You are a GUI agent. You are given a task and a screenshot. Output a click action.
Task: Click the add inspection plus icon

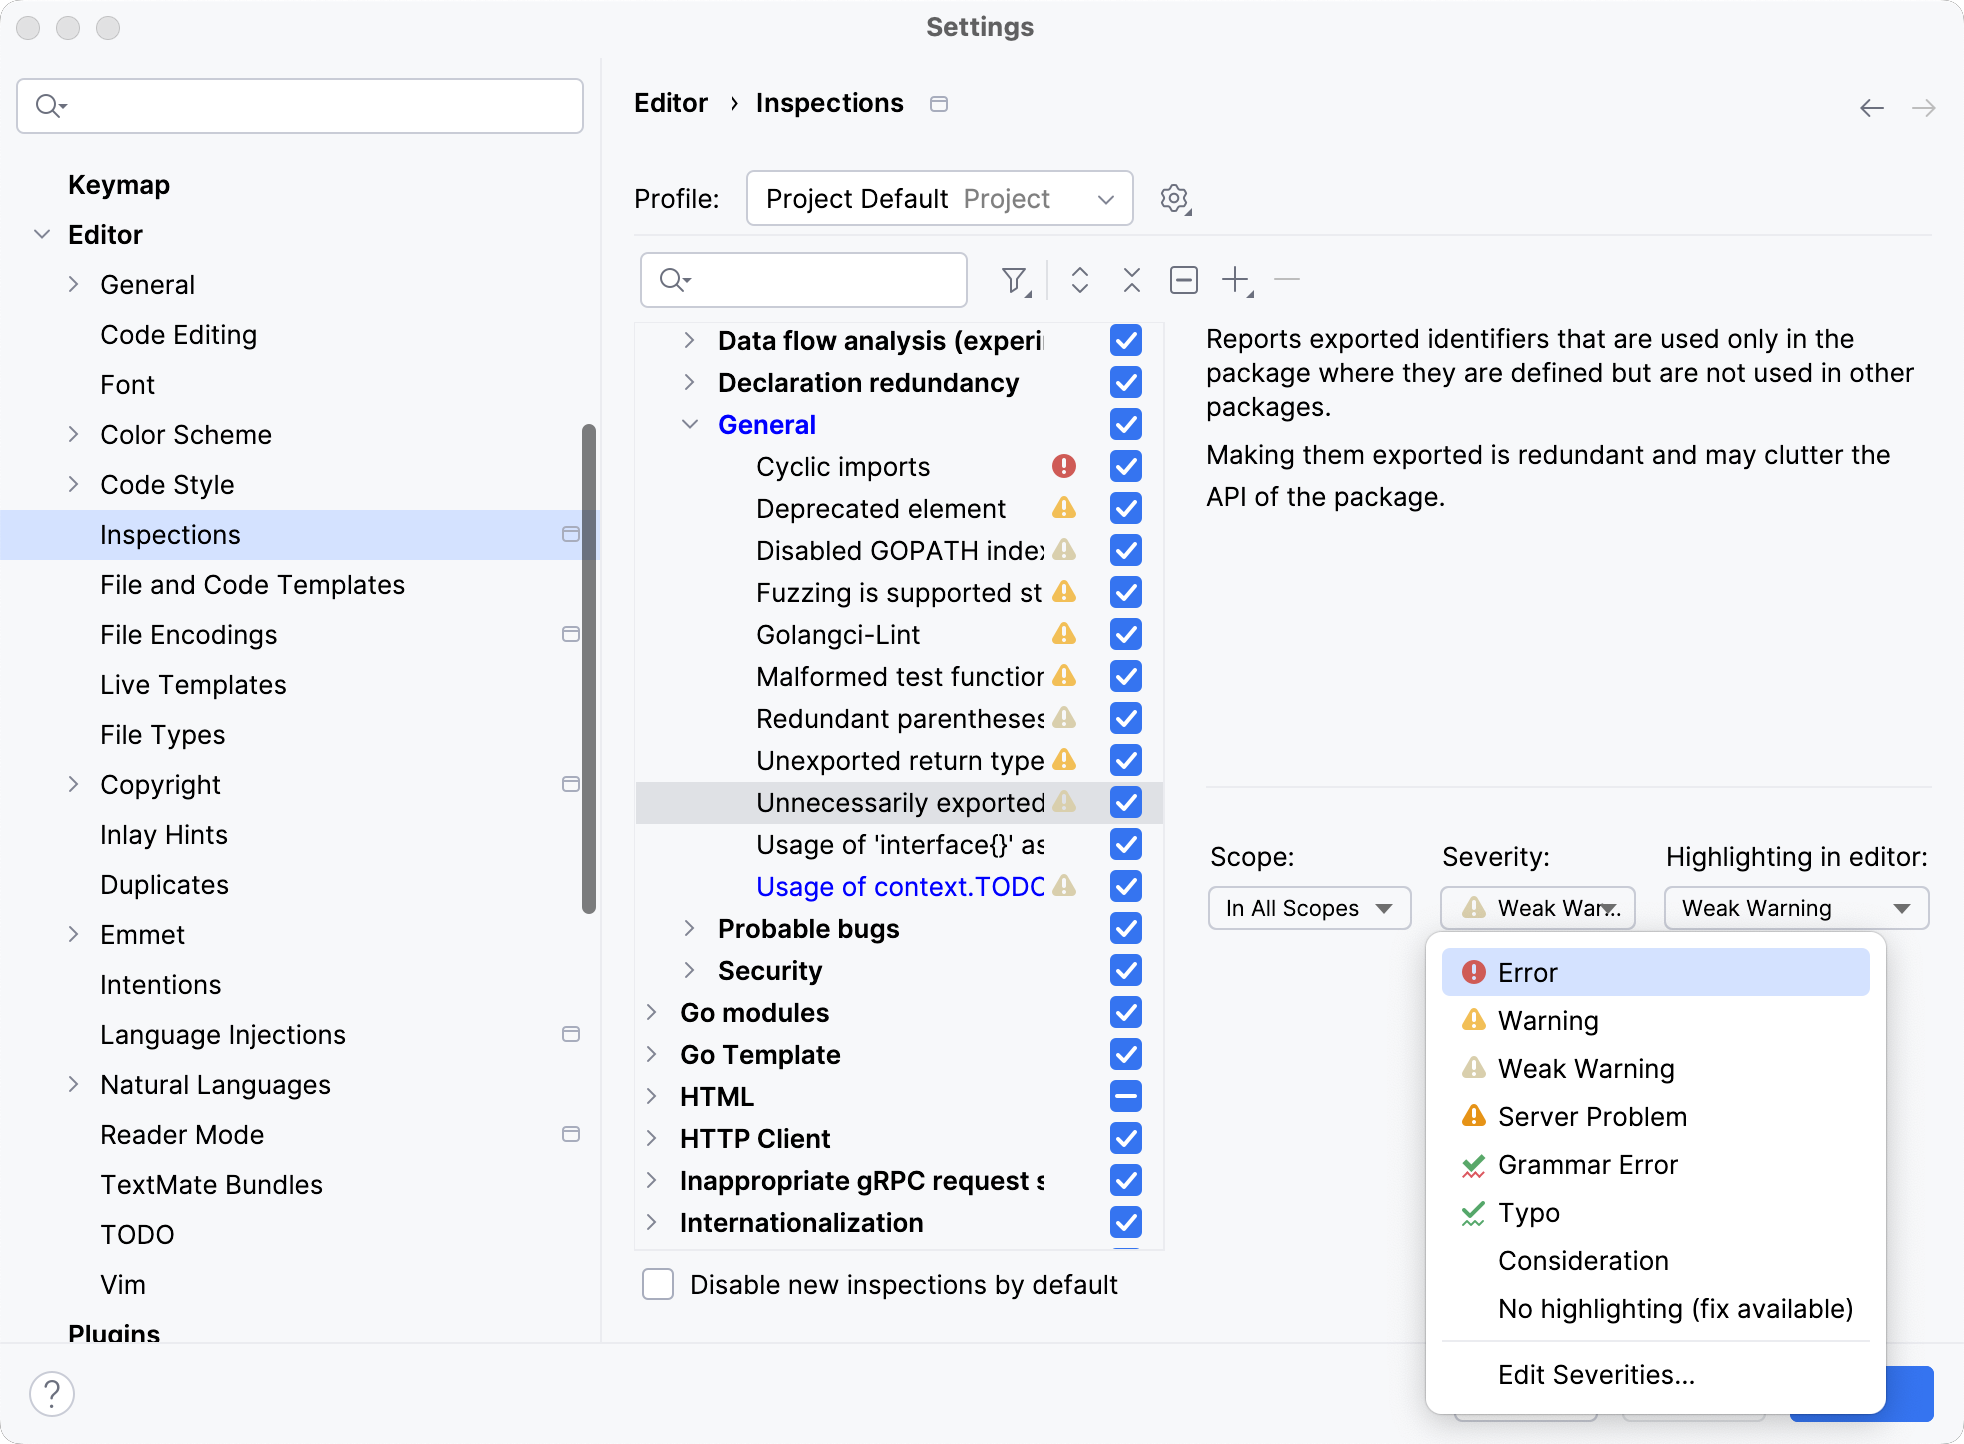point(1237,281)
